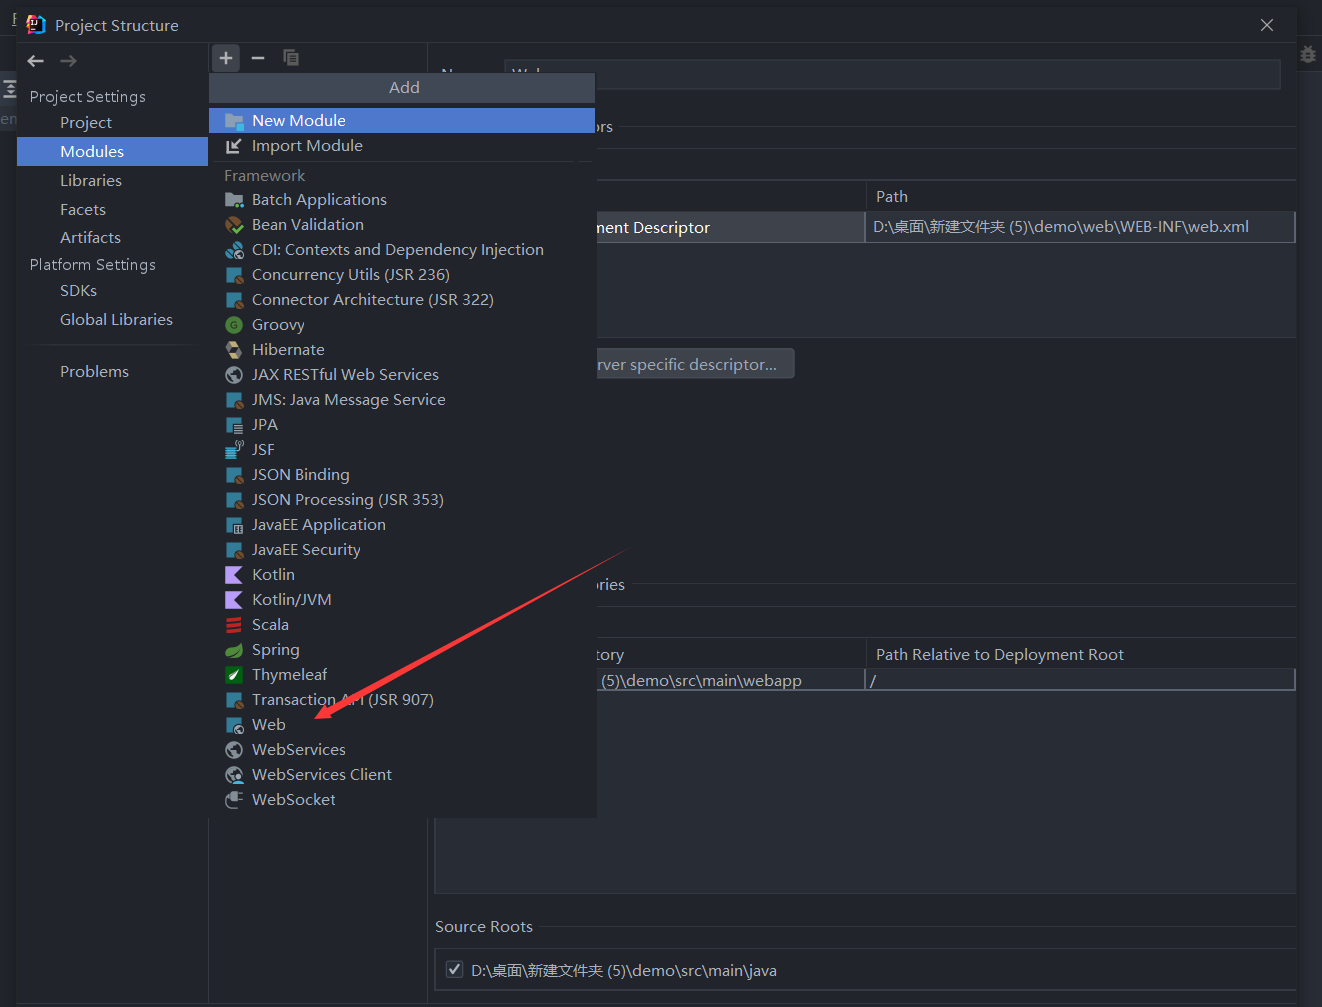Viewport: 1322px width, 1007px height.
Task: Choose Import Module menu entry
Action: point(402,146)
